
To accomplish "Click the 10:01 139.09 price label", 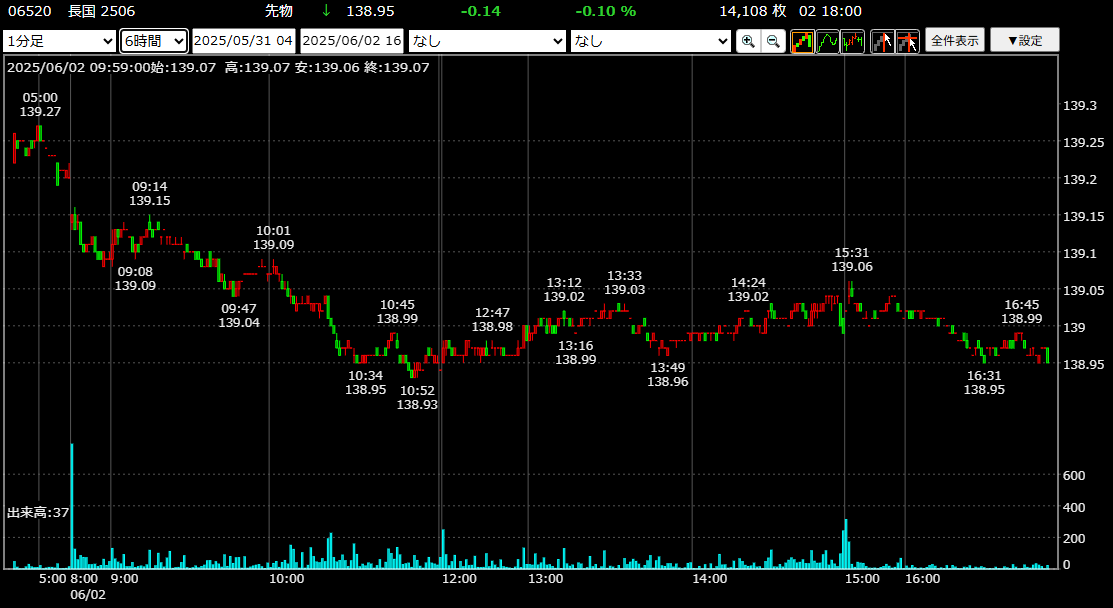I will [x=274, y=238].
